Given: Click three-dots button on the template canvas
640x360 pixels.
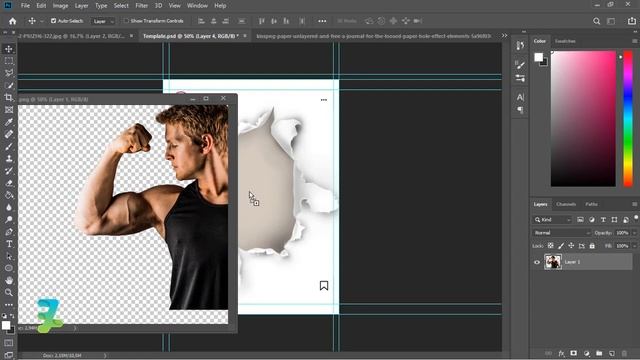Looking at the screenshot, I should pyautogui.click(x=324, y=100).
